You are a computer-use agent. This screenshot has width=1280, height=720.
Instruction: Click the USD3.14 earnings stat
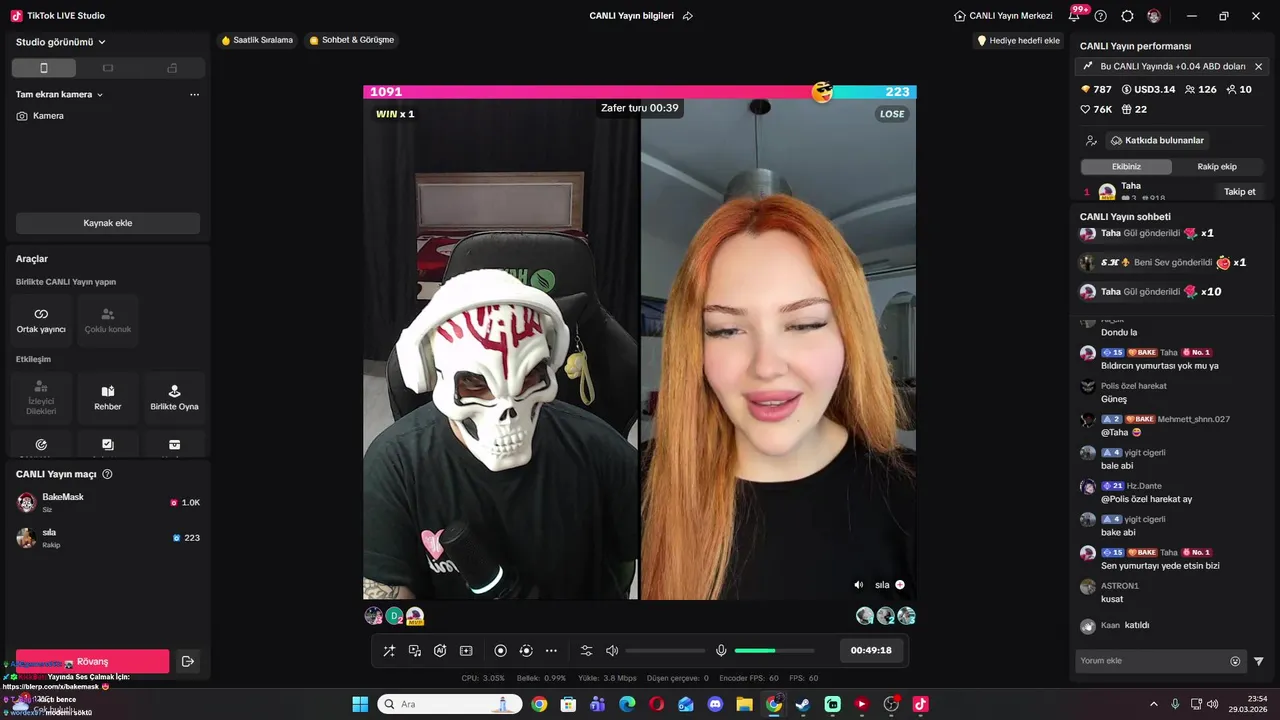point(1148,90)
